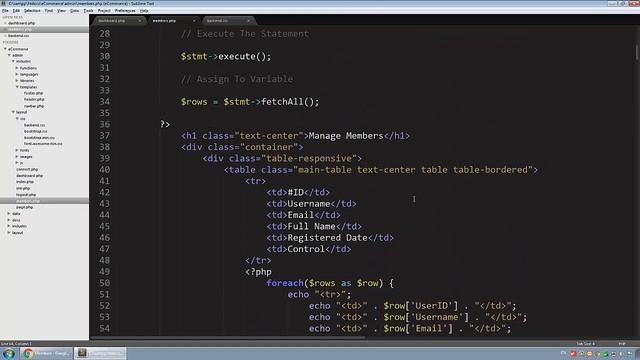Click line number 37 in the gutter
640x360 pixels.
point(104,136)
